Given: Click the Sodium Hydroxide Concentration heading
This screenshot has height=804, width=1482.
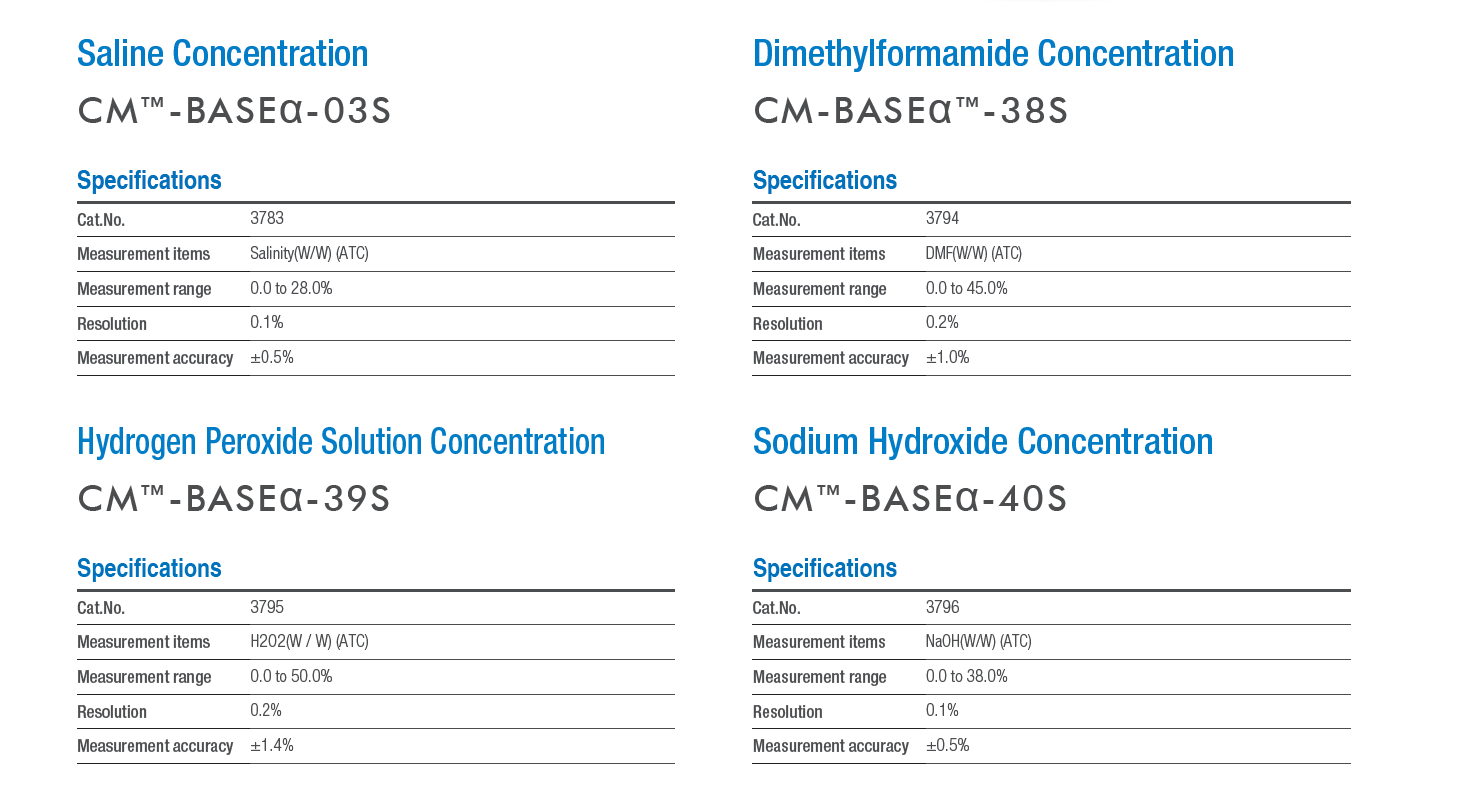Looking at the screenshot, I should coord(983,441).
